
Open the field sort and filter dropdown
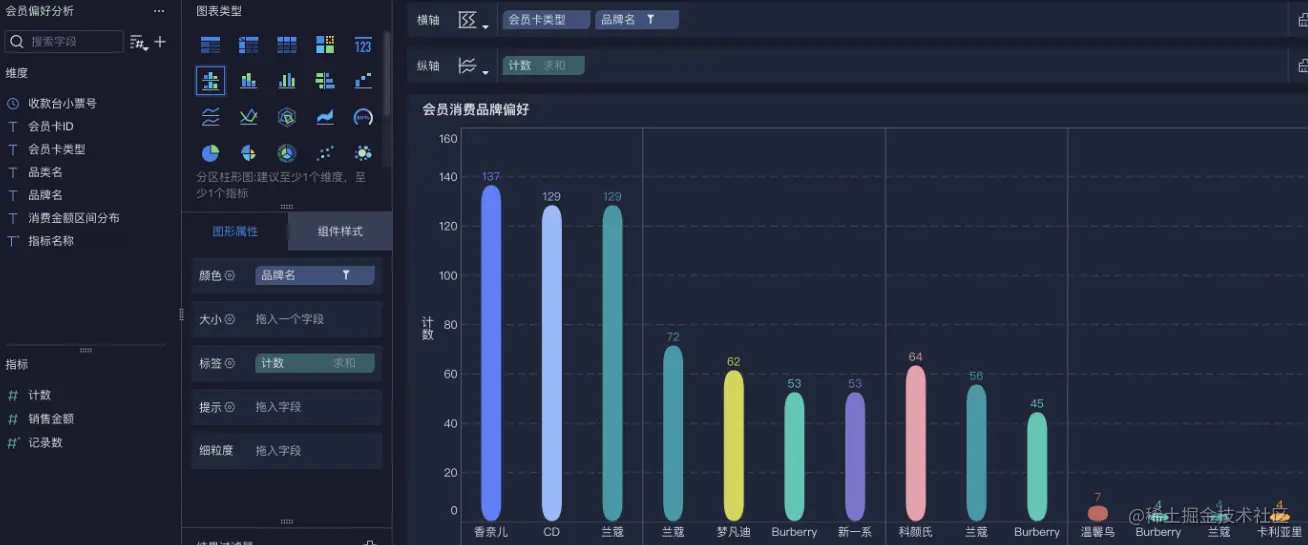click(x=139, y=42)
